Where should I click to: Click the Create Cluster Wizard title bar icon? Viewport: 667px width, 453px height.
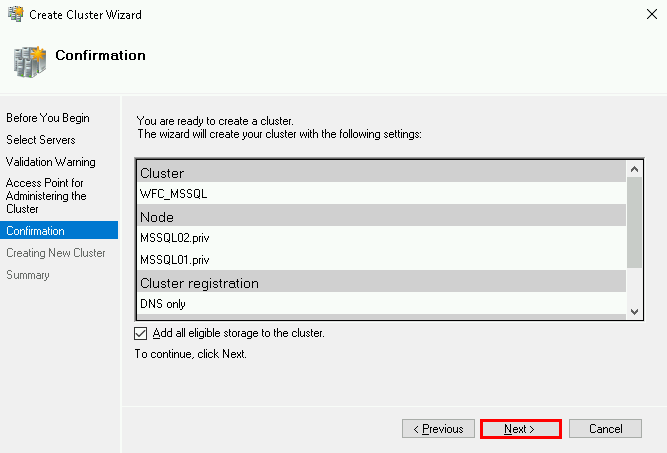[x=14, y=15]
